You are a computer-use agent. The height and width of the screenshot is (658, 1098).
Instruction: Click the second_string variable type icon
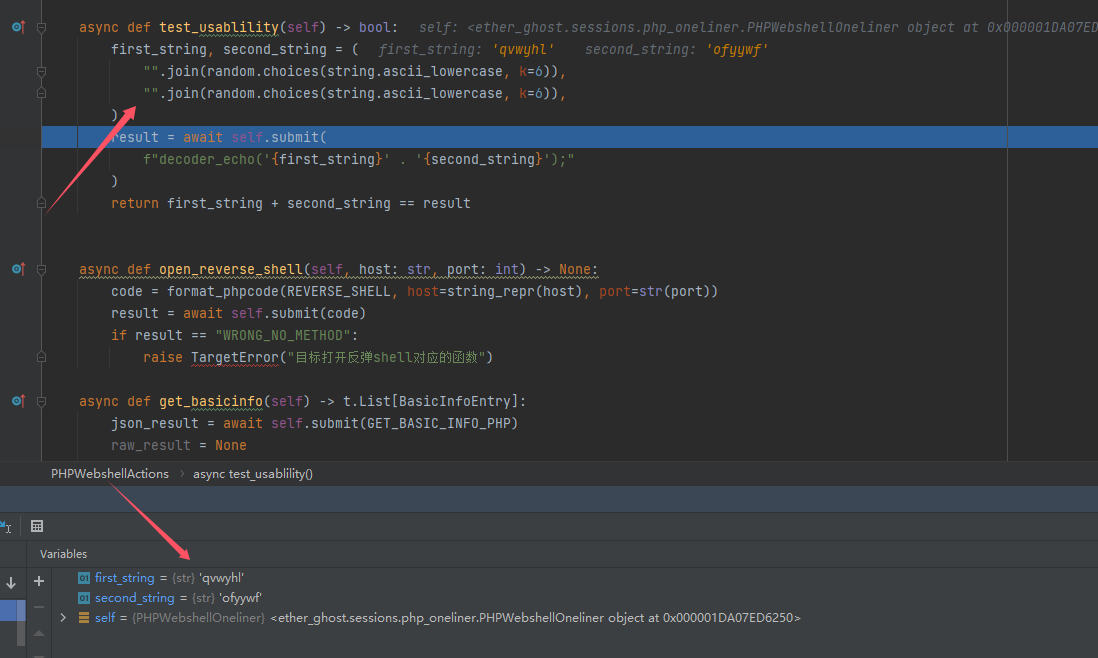click(x=84, y=598)
